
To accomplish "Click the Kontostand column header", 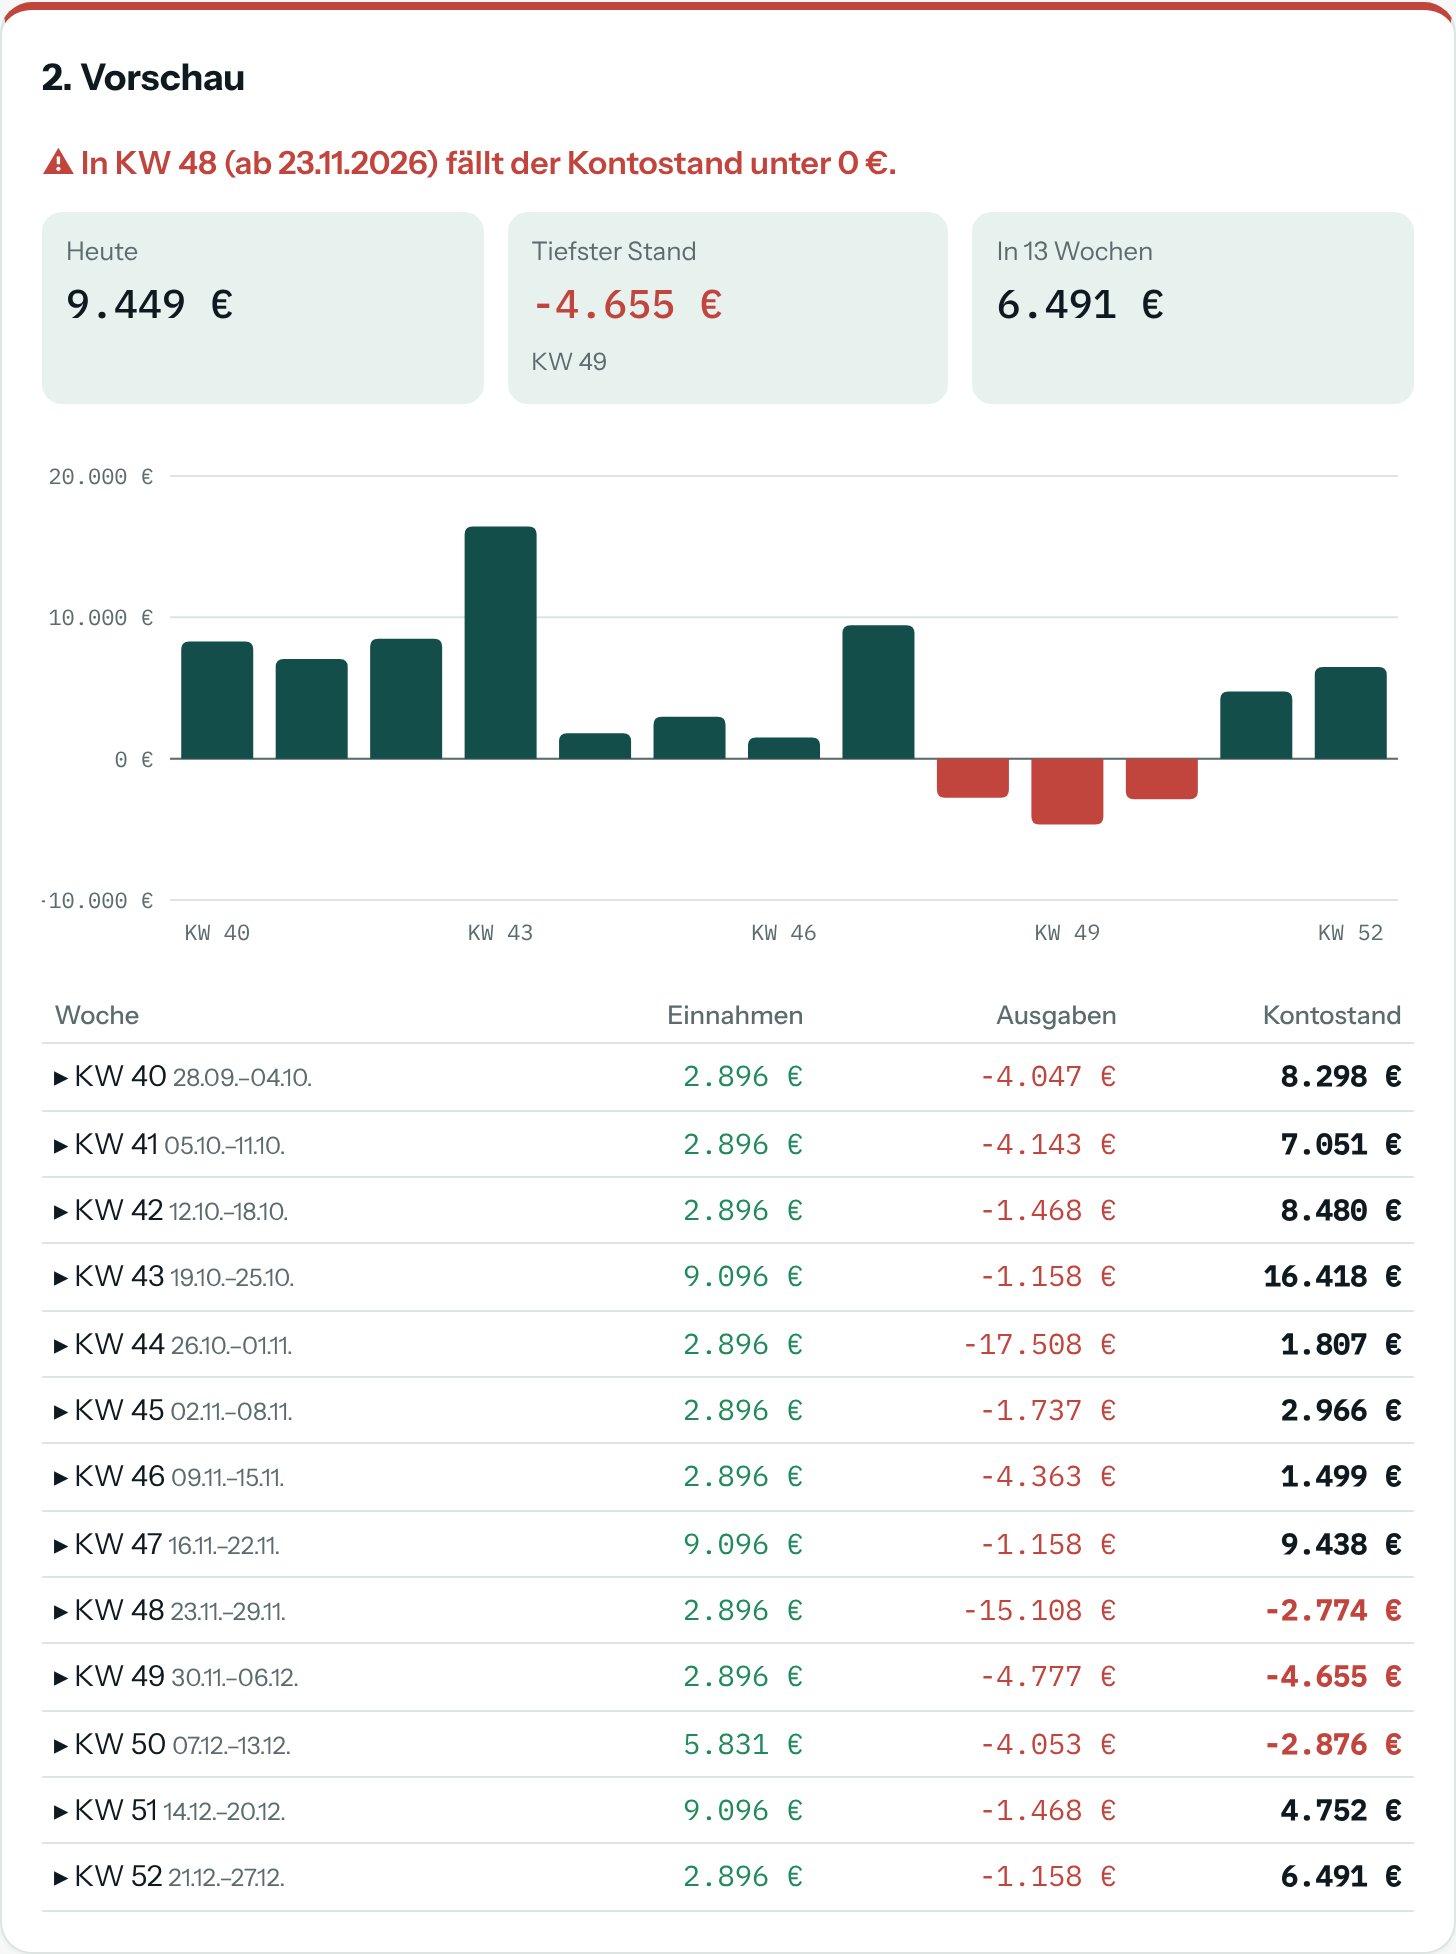I will pos(1332,1015).
